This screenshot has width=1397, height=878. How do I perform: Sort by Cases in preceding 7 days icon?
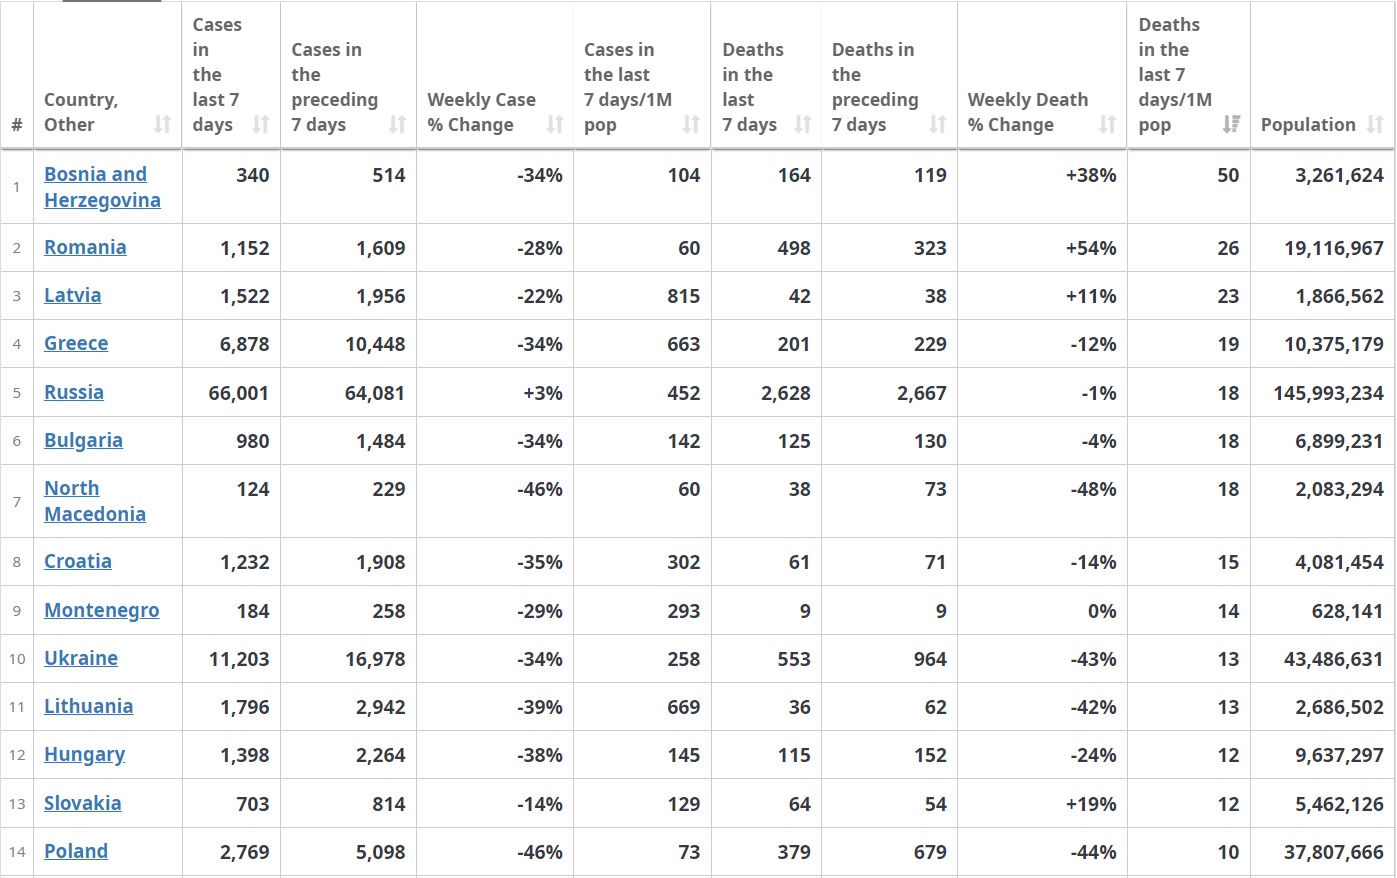coord(397,125)
